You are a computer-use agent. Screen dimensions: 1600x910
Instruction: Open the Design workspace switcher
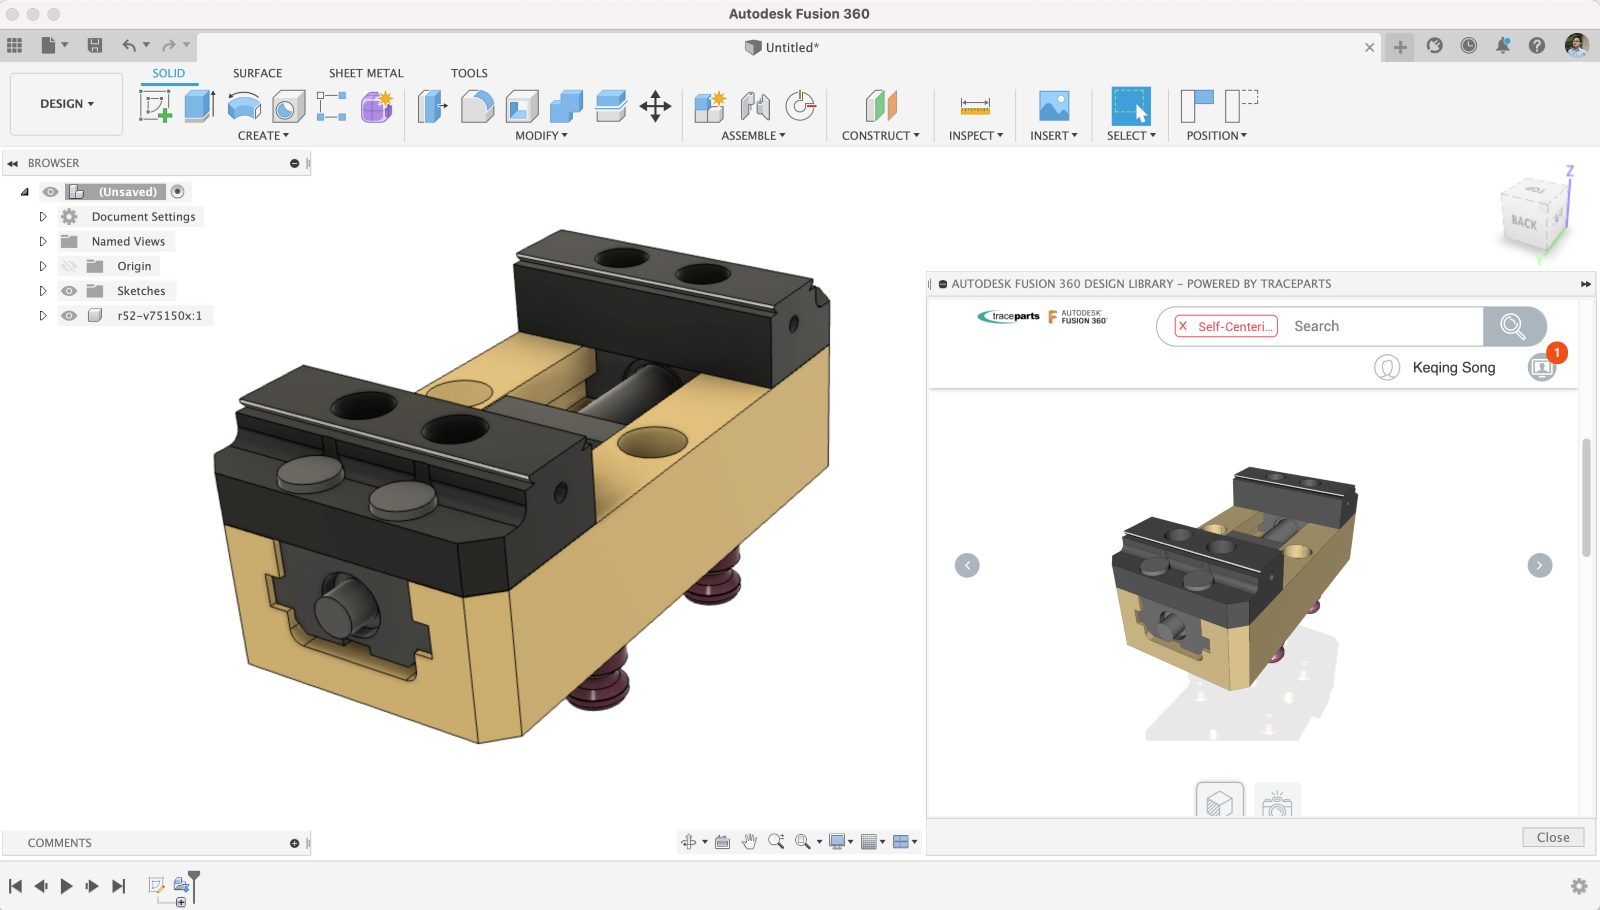(65, 103)
